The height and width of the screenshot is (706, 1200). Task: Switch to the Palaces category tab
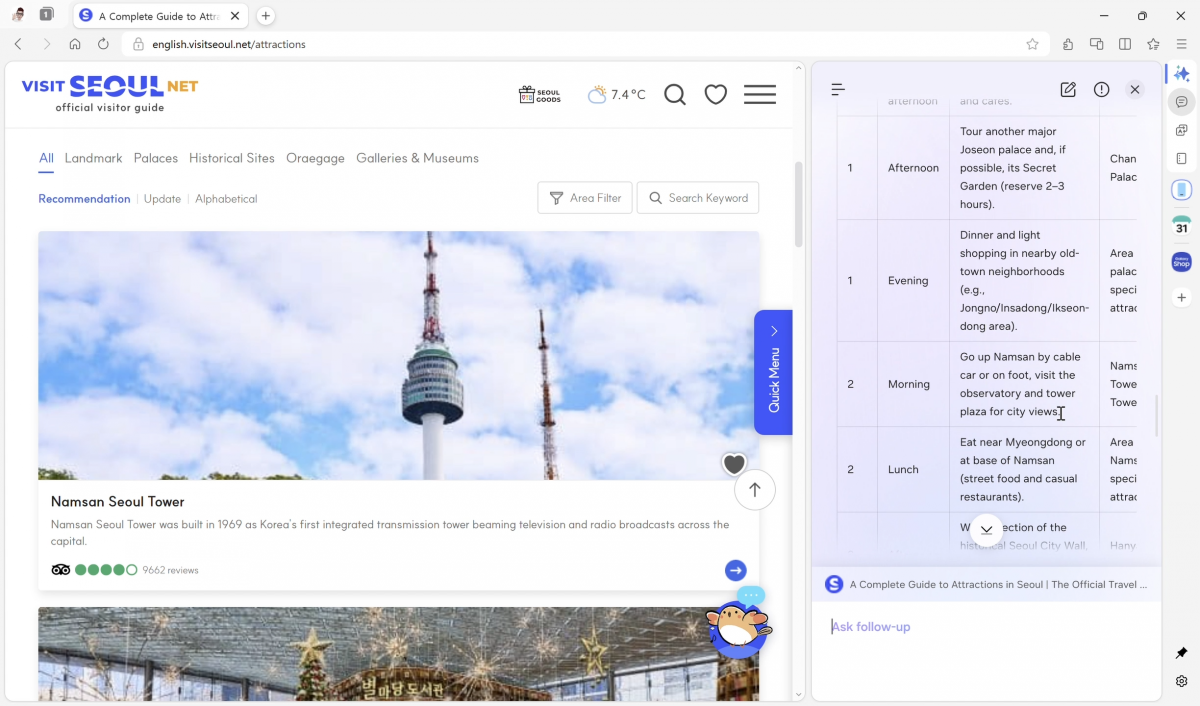[x=156, y=158]
